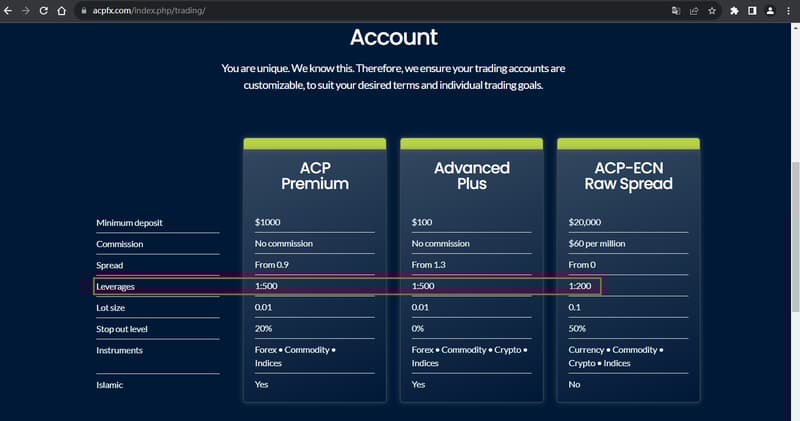Click Advanced Plus's instruments list with Crypto
Viewport: 800px width, 421px height.
pyautogui.click(x=469, y=356)
